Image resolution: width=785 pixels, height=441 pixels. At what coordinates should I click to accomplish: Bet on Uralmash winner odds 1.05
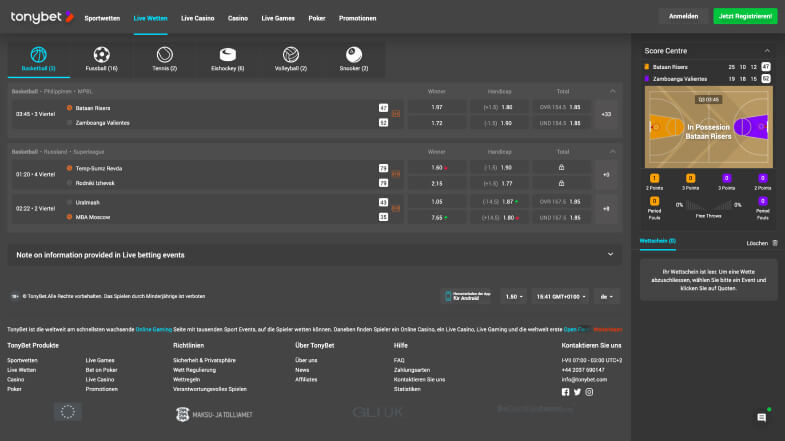click(437, 202)
